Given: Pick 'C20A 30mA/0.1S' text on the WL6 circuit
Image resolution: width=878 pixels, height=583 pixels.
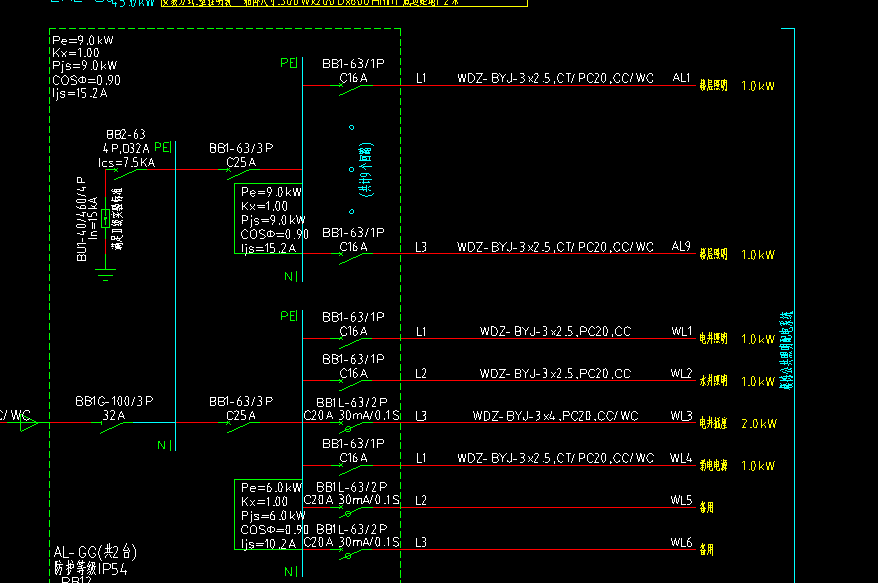Looking at the screenshot, I should click(352, 542).
